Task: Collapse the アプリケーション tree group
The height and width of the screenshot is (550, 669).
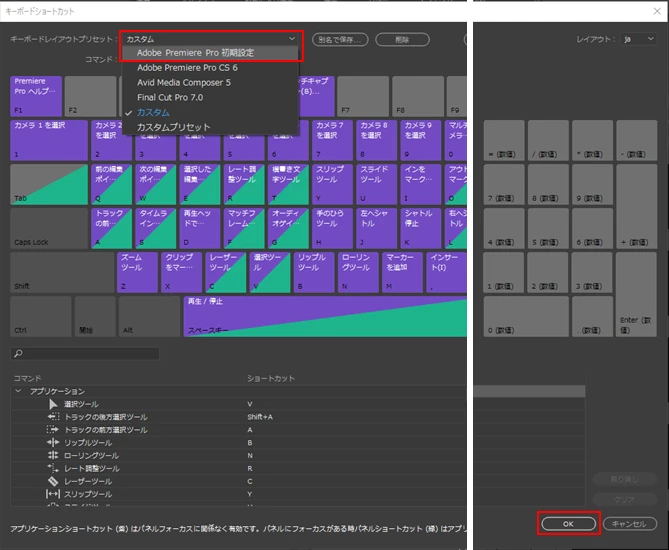Action: click(18, 391)
